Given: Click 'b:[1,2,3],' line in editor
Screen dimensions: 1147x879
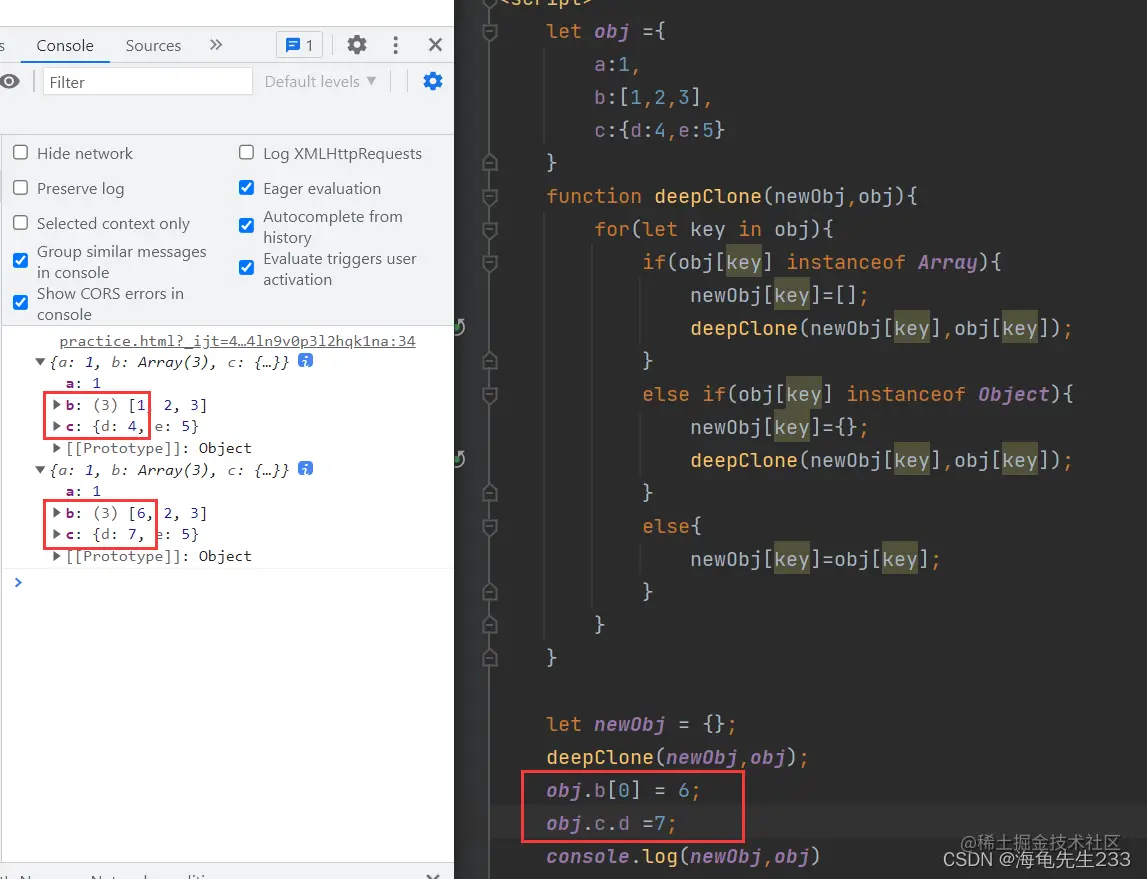Looking at the screenshot, I should 653,97.
